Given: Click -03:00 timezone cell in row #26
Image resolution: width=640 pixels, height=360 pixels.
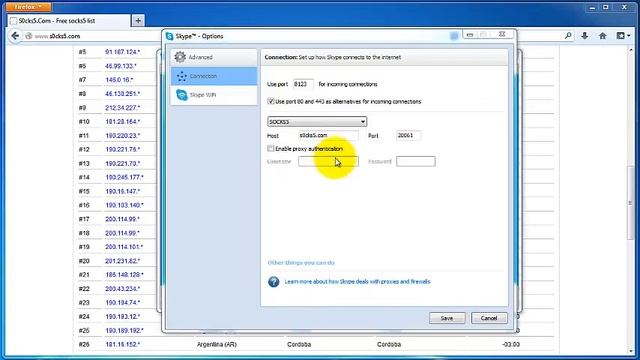Looking at the screenshot, I should pyautogui.click(x=511, y=344).
